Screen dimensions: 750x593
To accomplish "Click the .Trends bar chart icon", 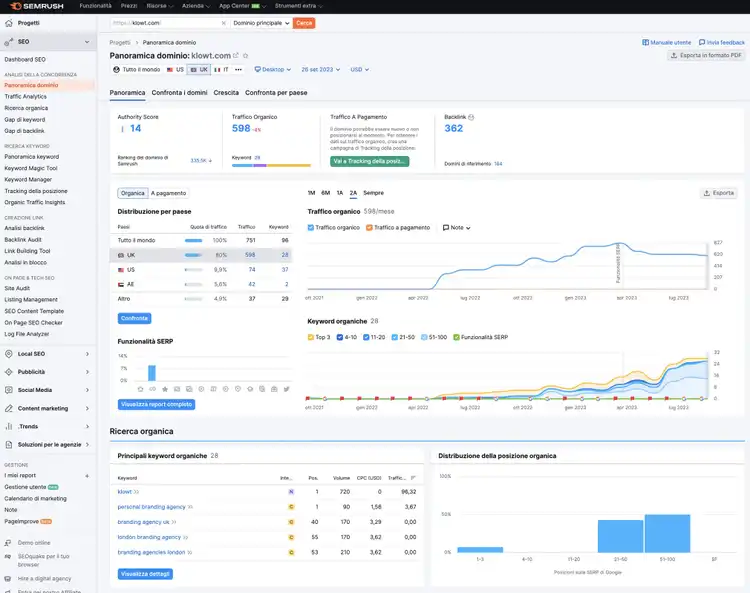I will pyautogui.click(x=9, y=427).
